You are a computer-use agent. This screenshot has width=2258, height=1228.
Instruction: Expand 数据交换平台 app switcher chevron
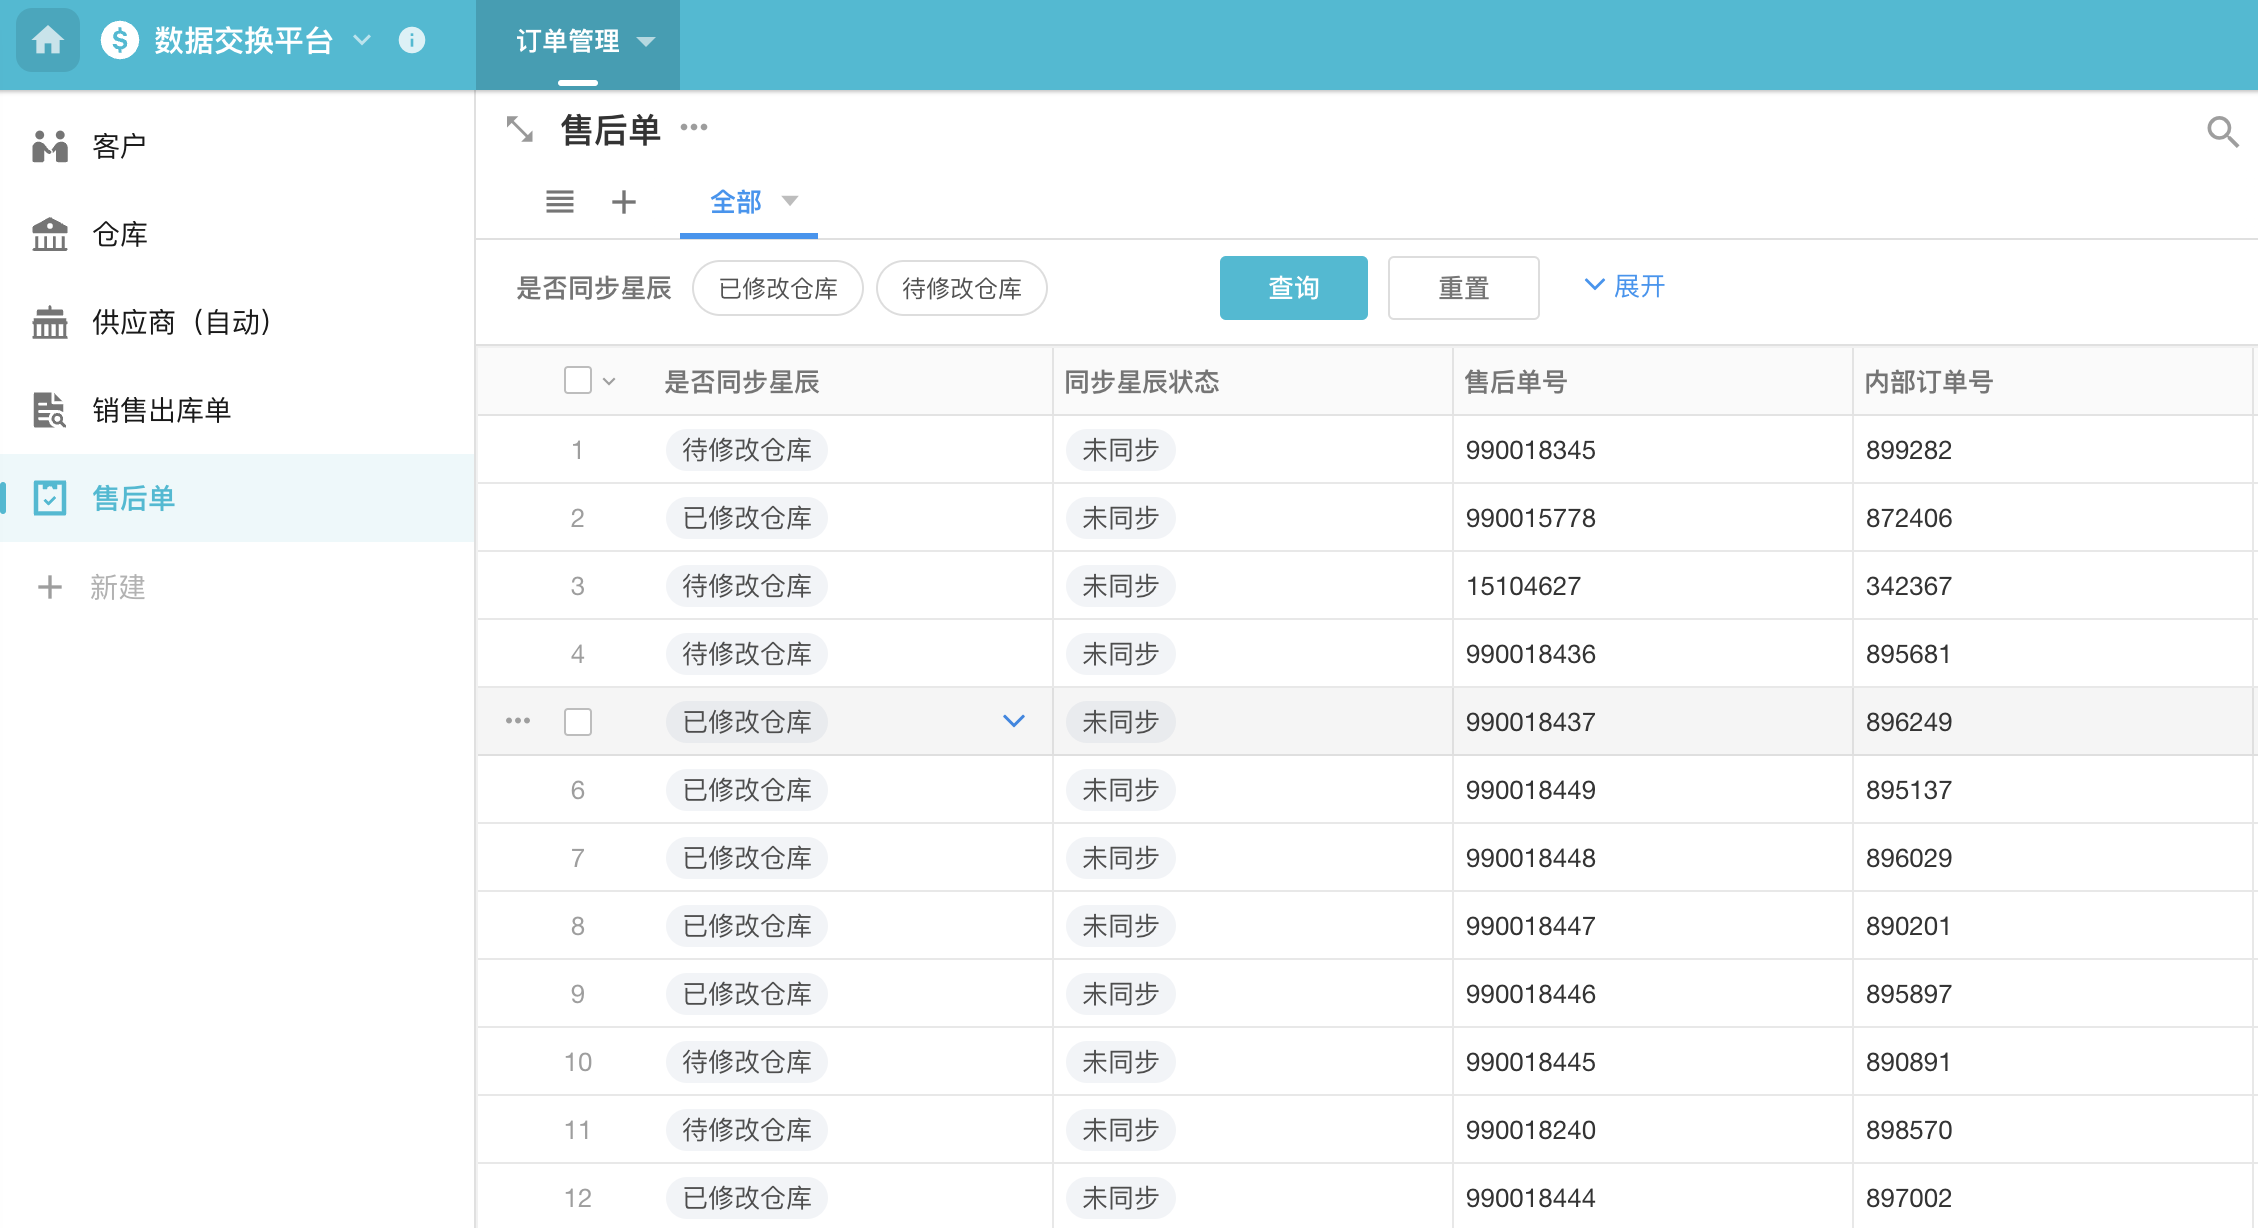pos(362,41)
